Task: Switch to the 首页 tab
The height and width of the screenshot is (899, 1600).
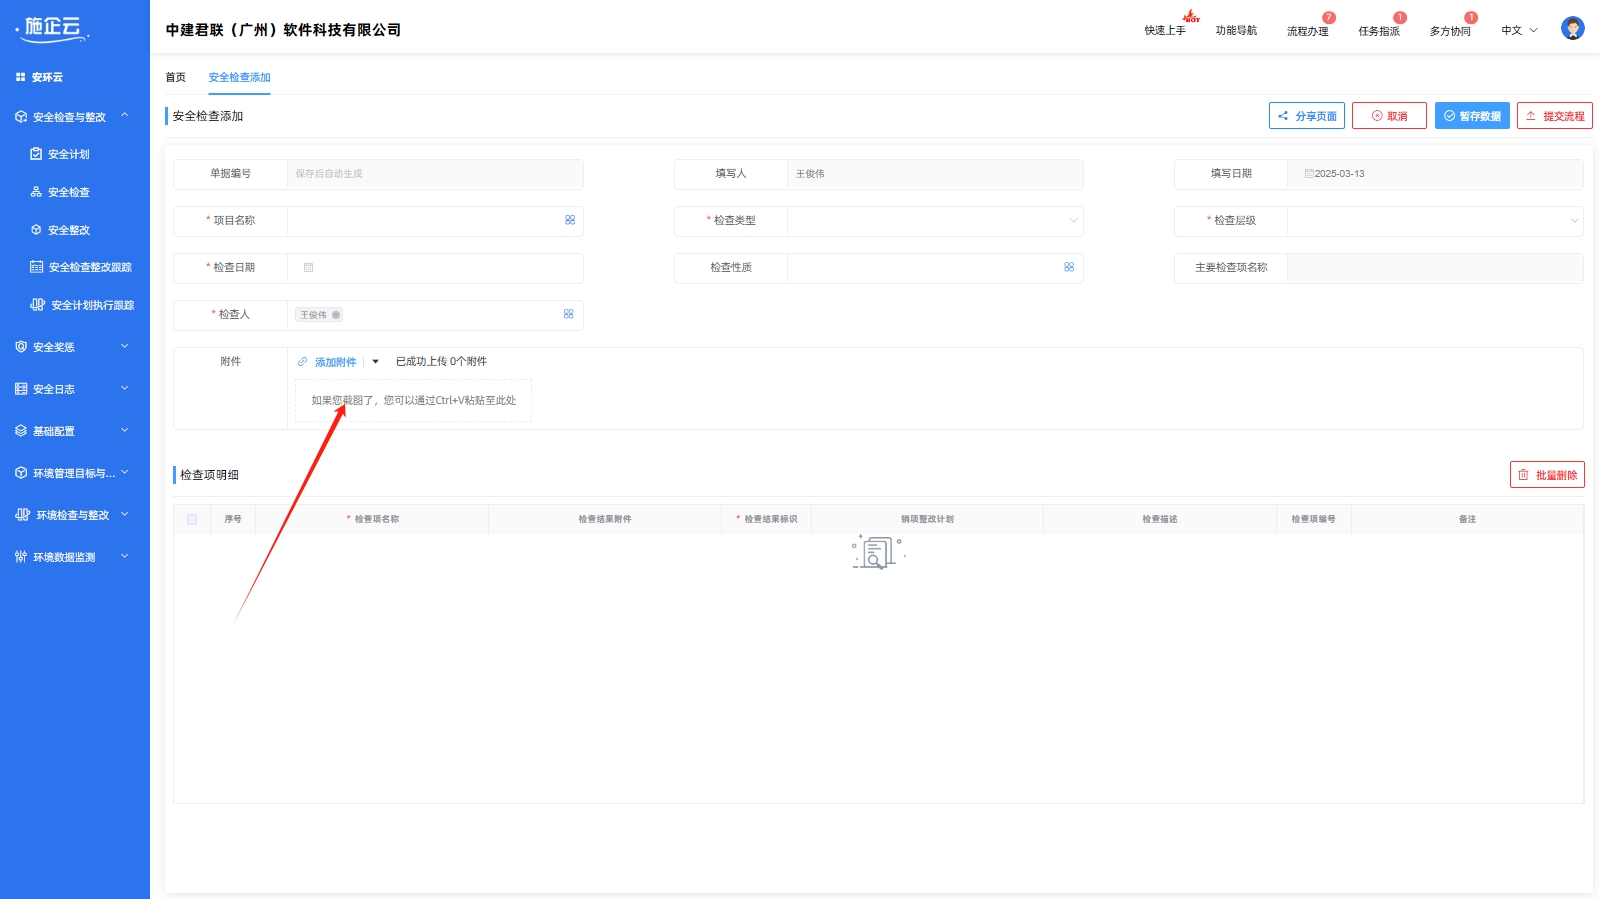Action: coord(175,77)
